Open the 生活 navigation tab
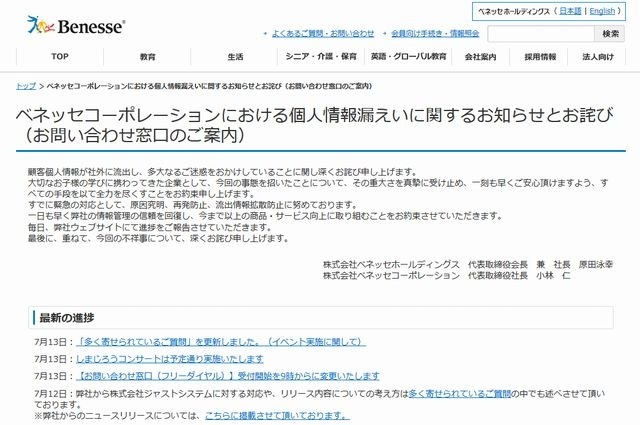This screenshot has width=640, height=425. (235, 57)
